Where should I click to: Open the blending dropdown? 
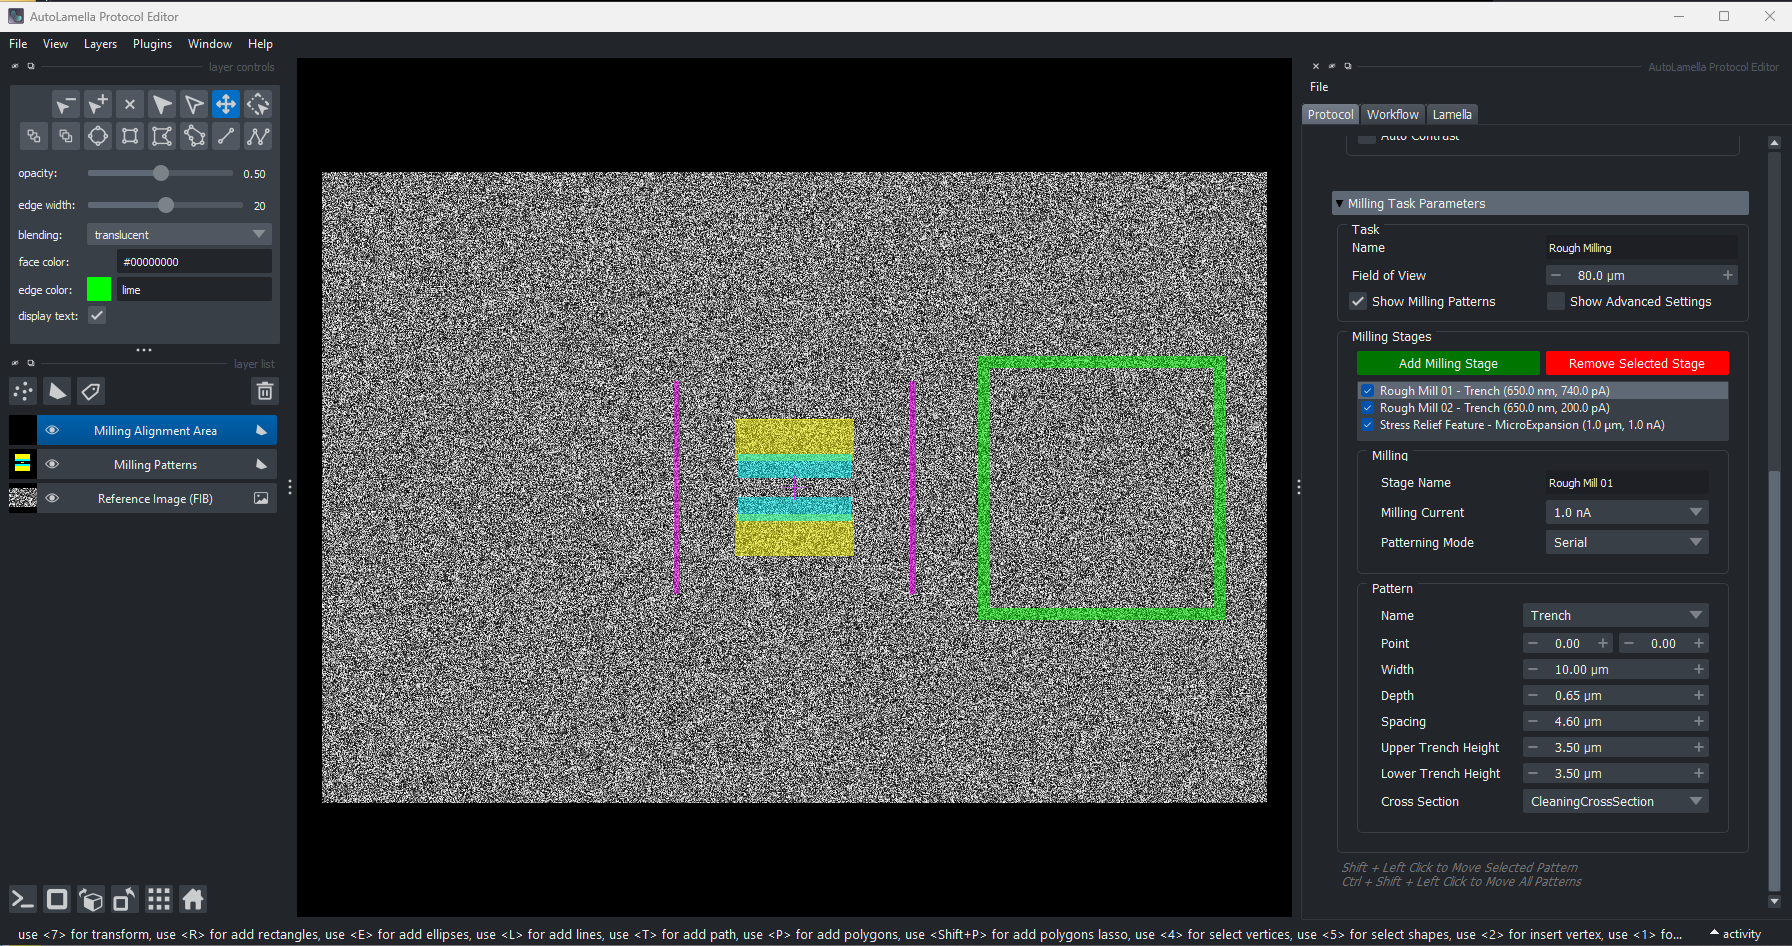[x=178, y=234]
